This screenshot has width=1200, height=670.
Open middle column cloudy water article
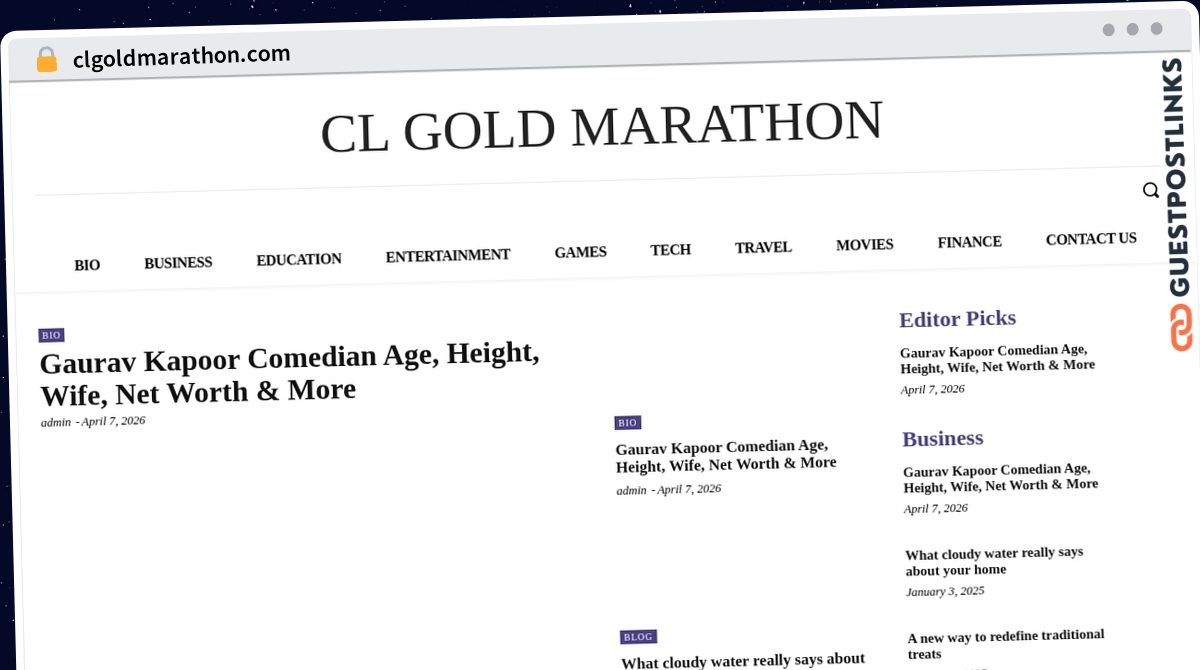(x=743, y=661)
